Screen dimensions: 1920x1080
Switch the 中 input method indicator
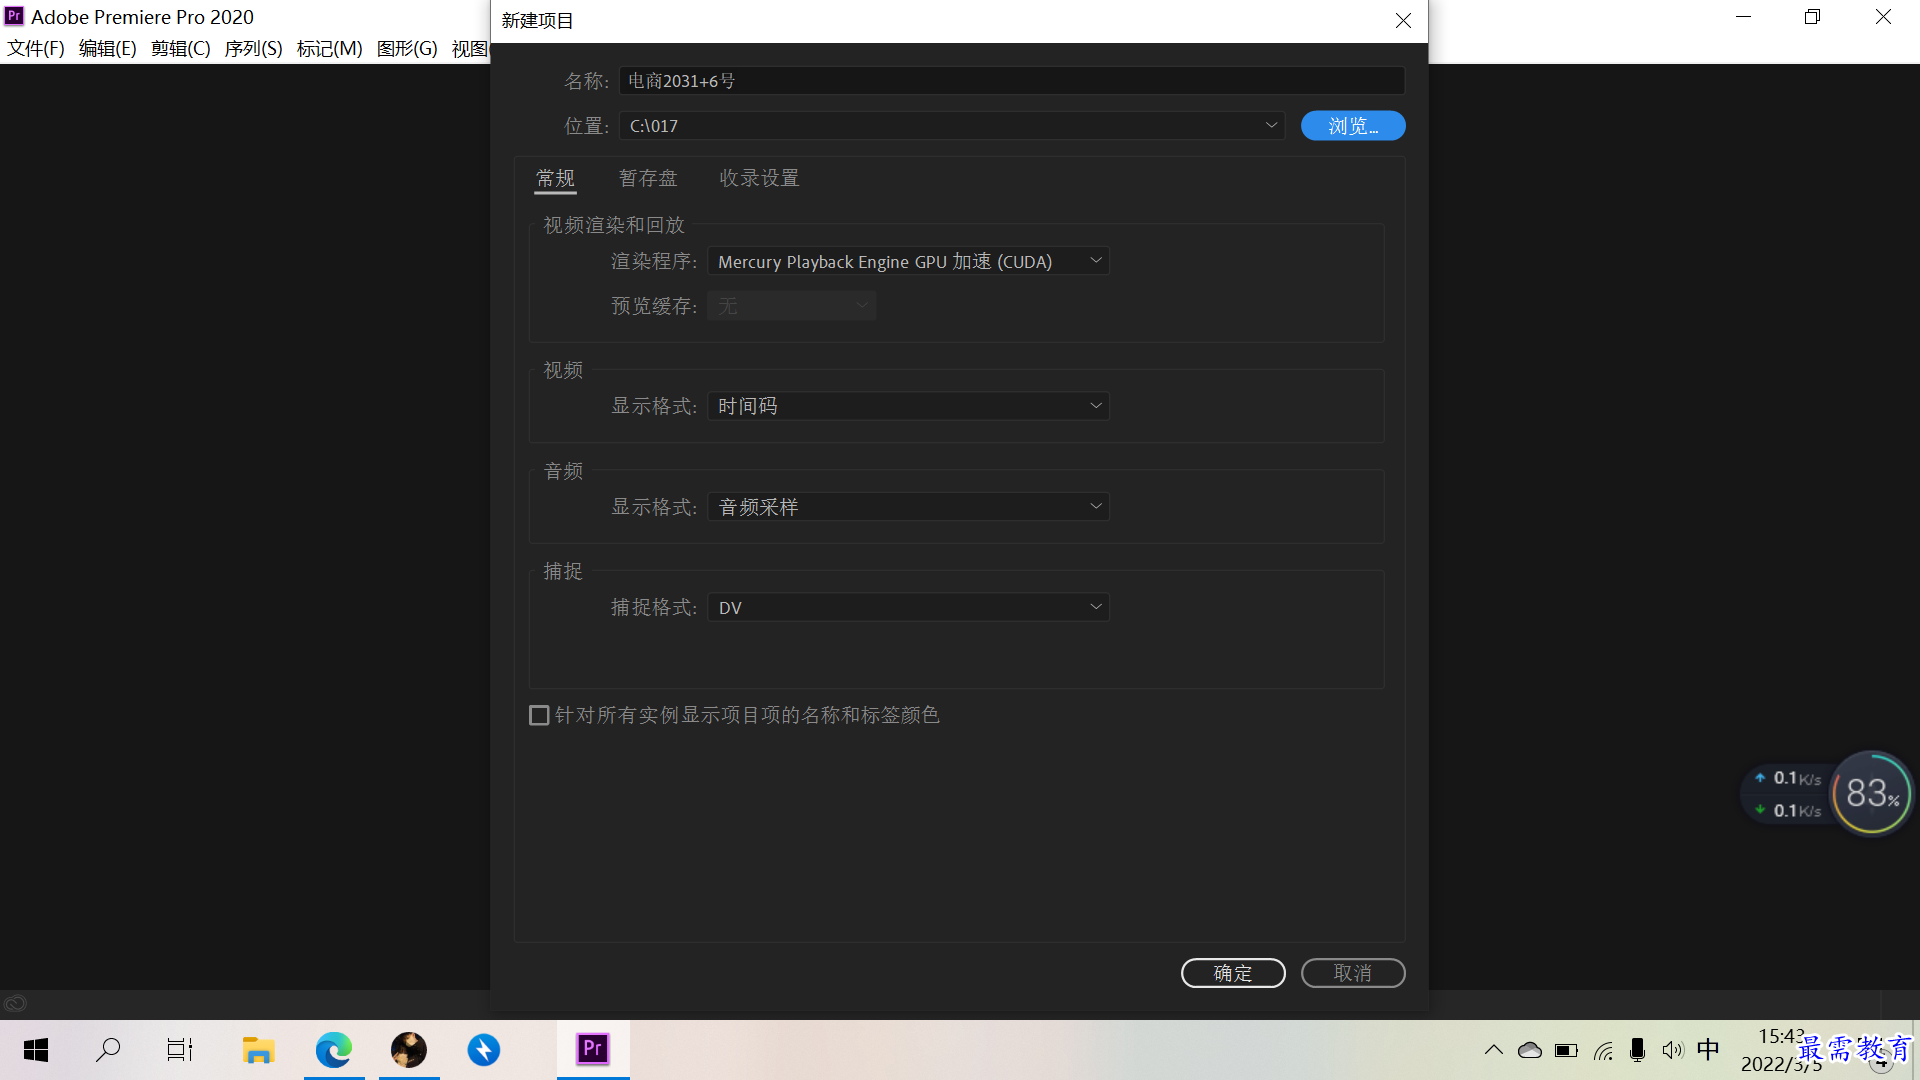coord(1708,1049)
